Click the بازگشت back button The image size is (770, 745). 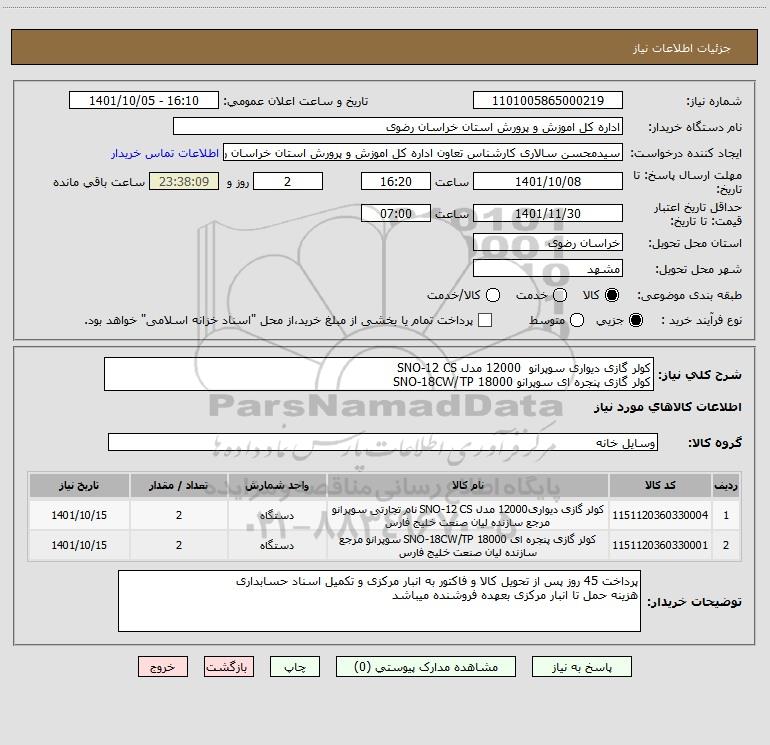229,667
